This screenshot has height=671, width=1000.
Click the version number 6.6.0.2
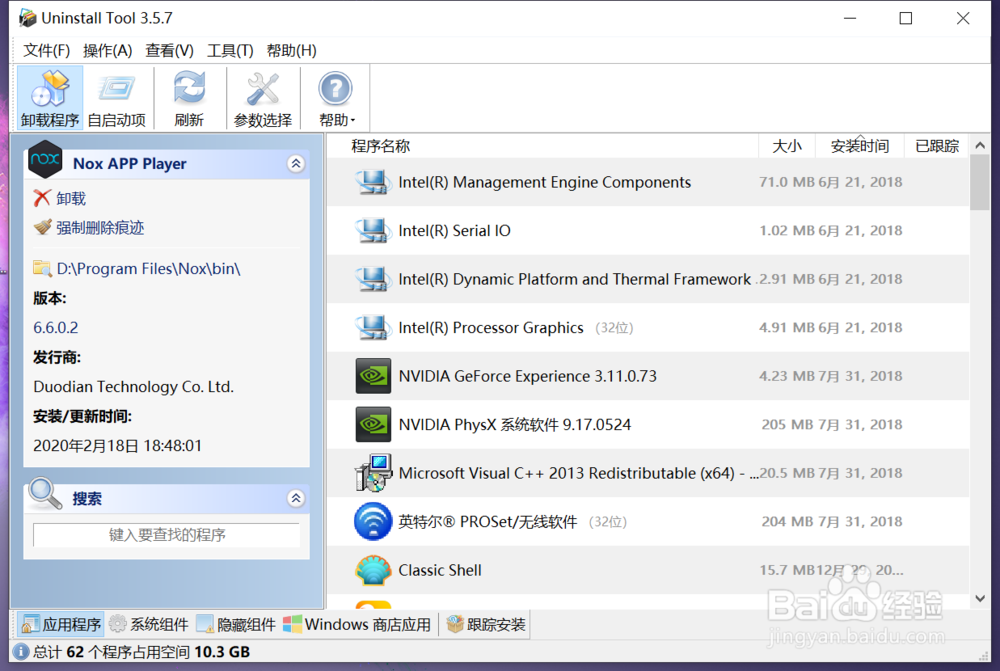[55, 328]
